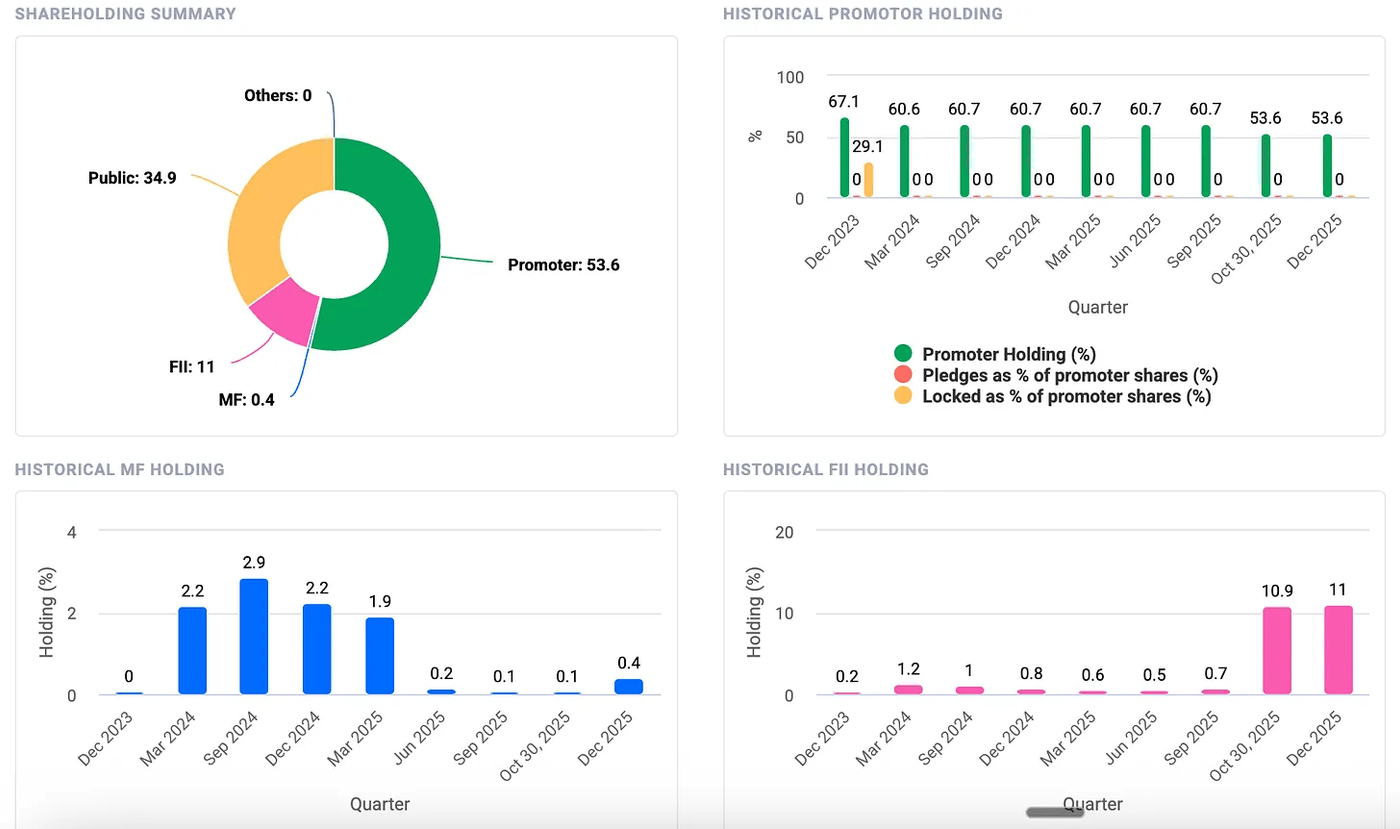Click the Sep 2024 MF holding bar (2.9)

(x=254, y=636)
